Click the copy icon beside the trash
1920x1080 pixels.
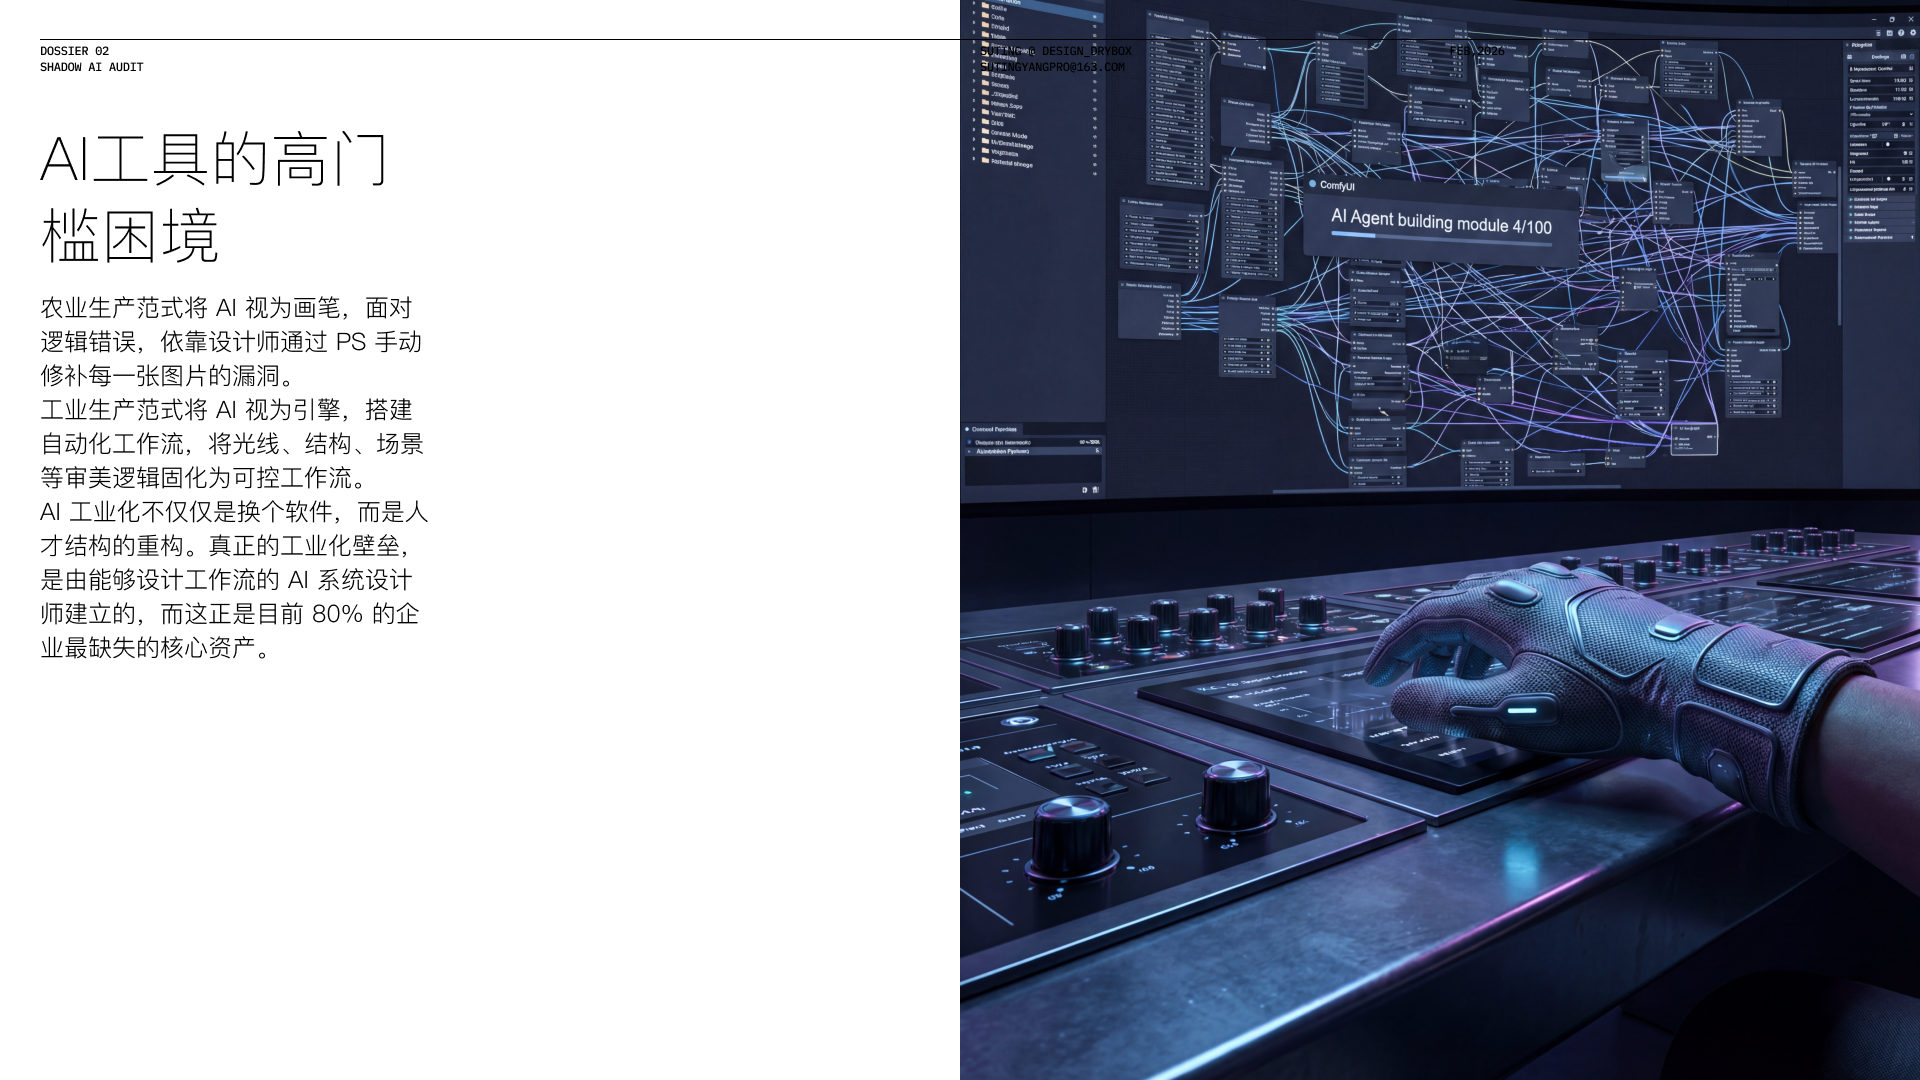click(1084, 490)
